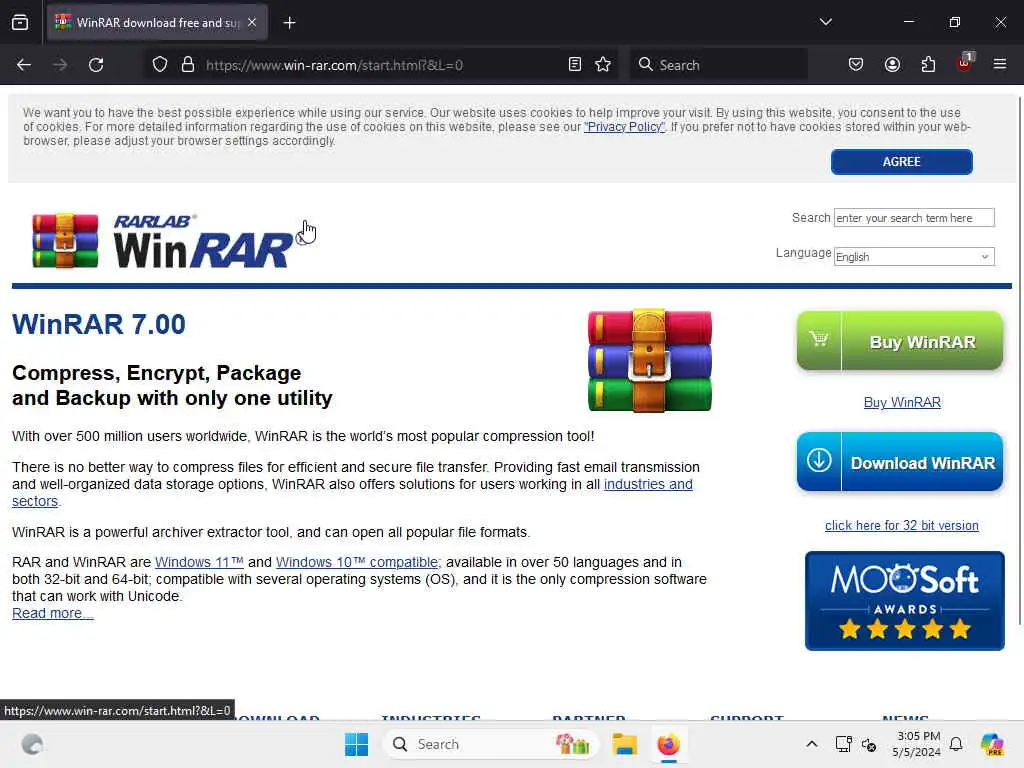This screenshot has width=1024, height=768.
Task: Click the WinRAR books image
Action: (650, 360)
